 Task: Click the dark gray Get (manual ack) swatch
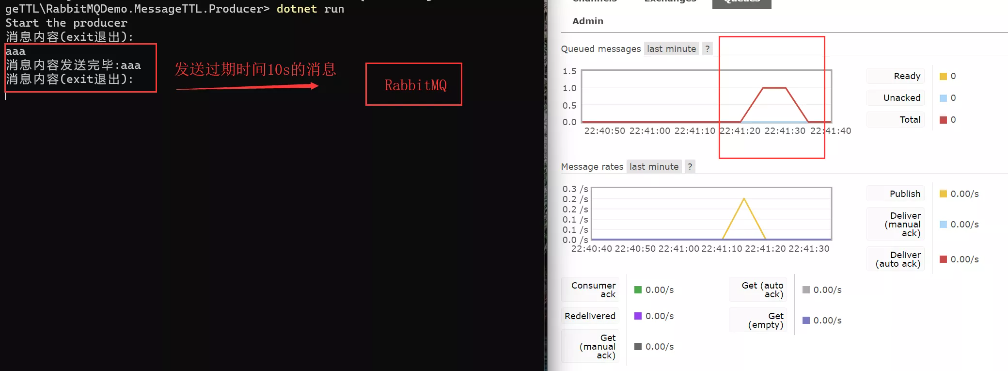[638, 347]
